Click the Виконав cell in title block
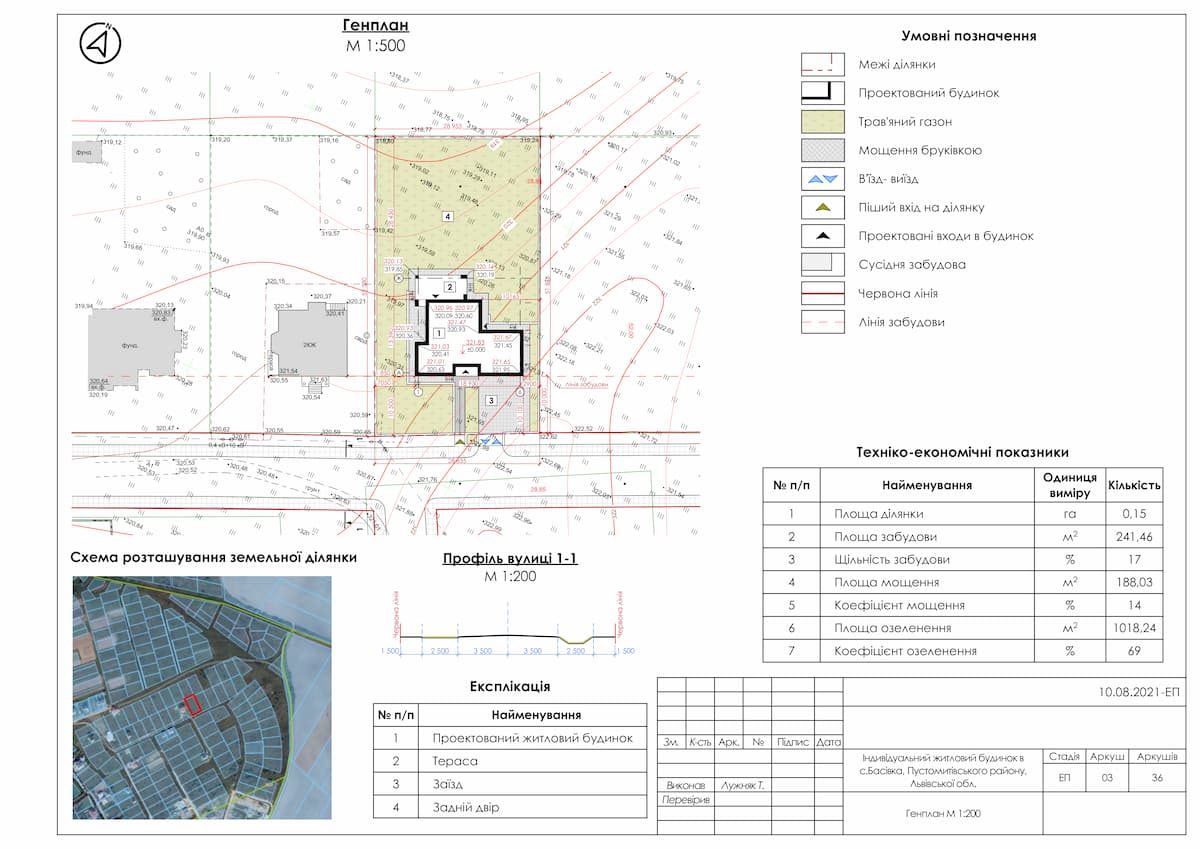The image size is (1200, 849). [685, 786]
